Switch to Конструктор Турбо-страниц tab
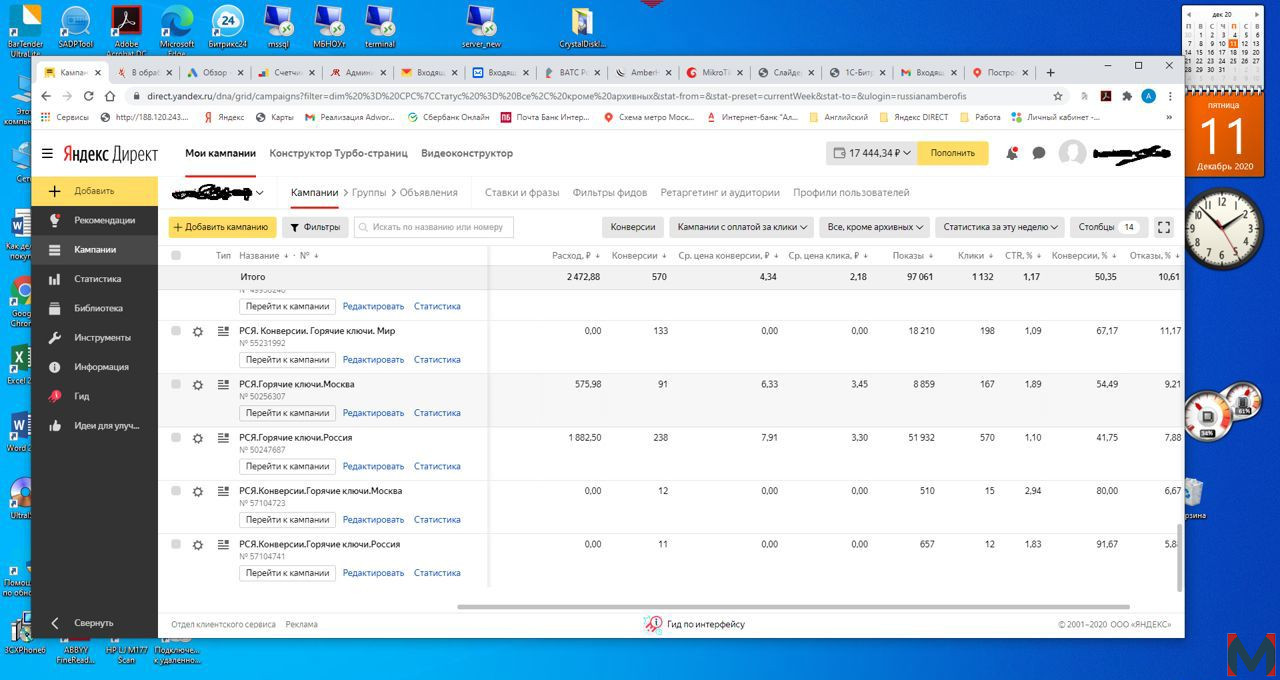 pos(338,153)
